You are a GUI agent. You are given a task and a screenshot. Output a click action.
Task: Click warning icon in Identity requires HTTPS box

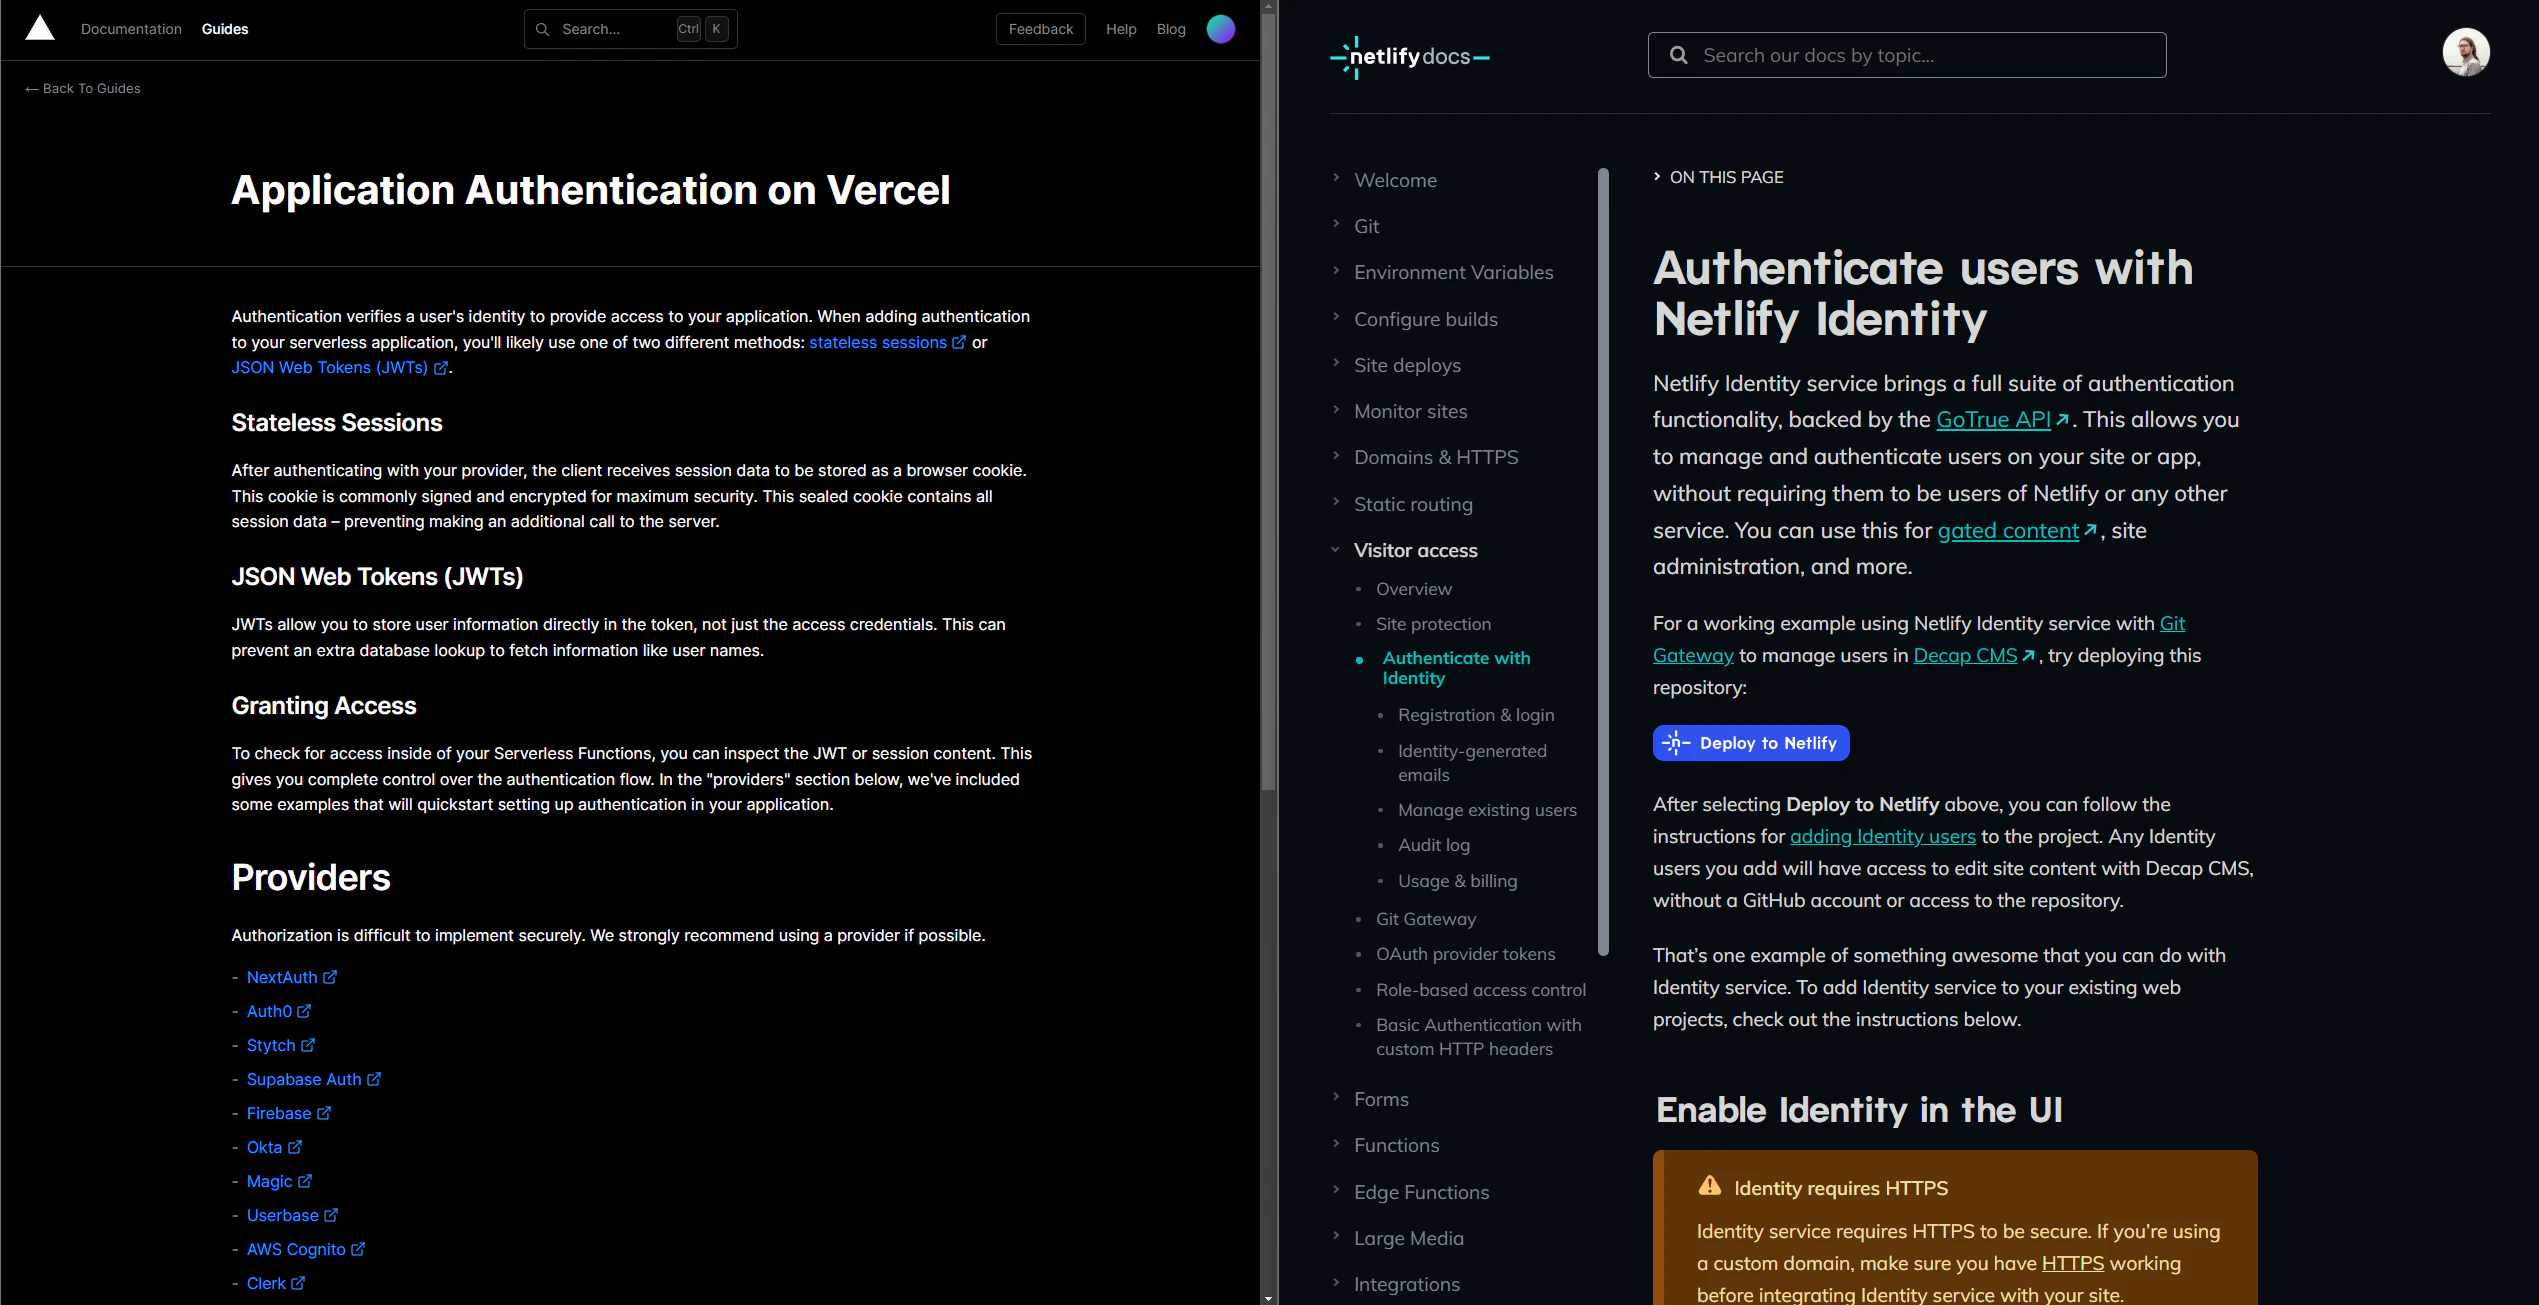1710,1186
